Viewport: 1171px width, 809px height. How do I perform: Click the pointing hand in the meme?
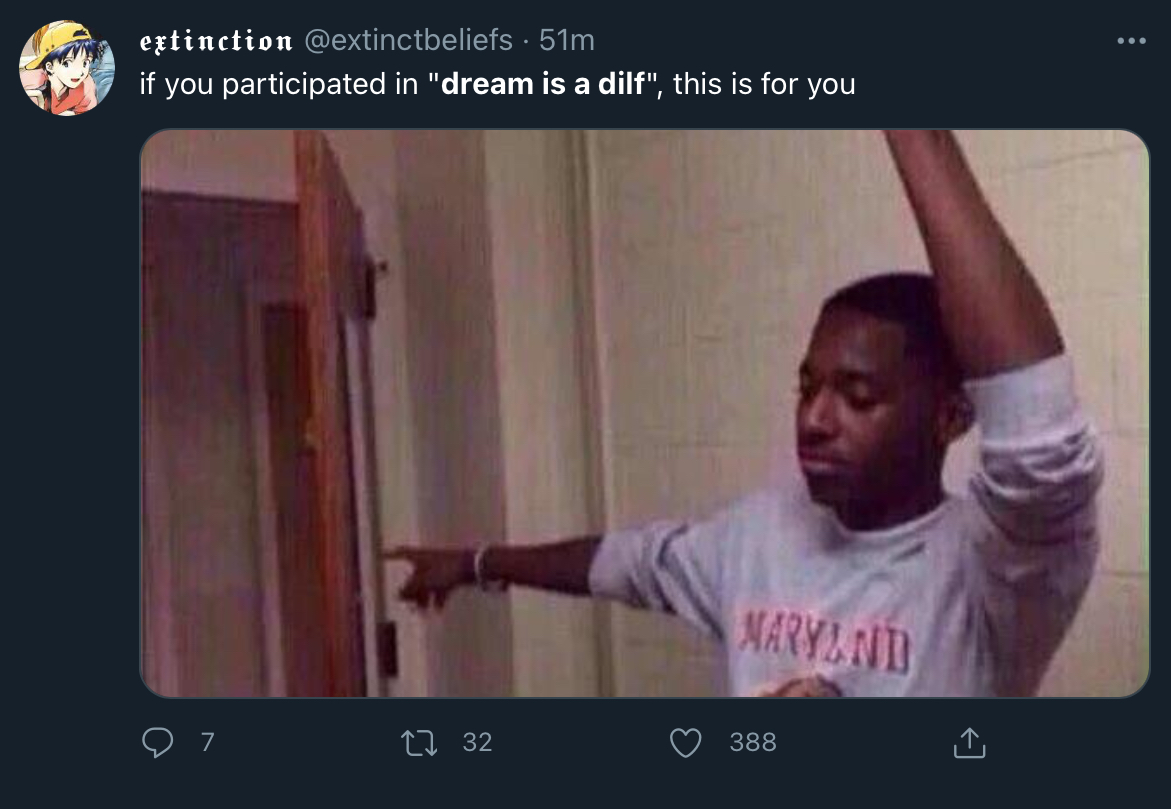[429, 574]
